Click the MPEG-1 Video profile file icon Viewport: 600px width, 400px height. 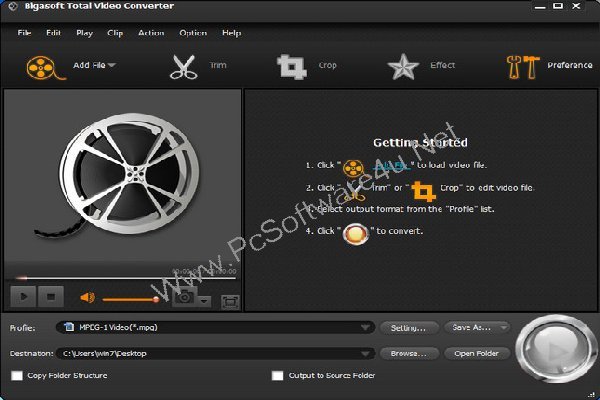(69, 327)
